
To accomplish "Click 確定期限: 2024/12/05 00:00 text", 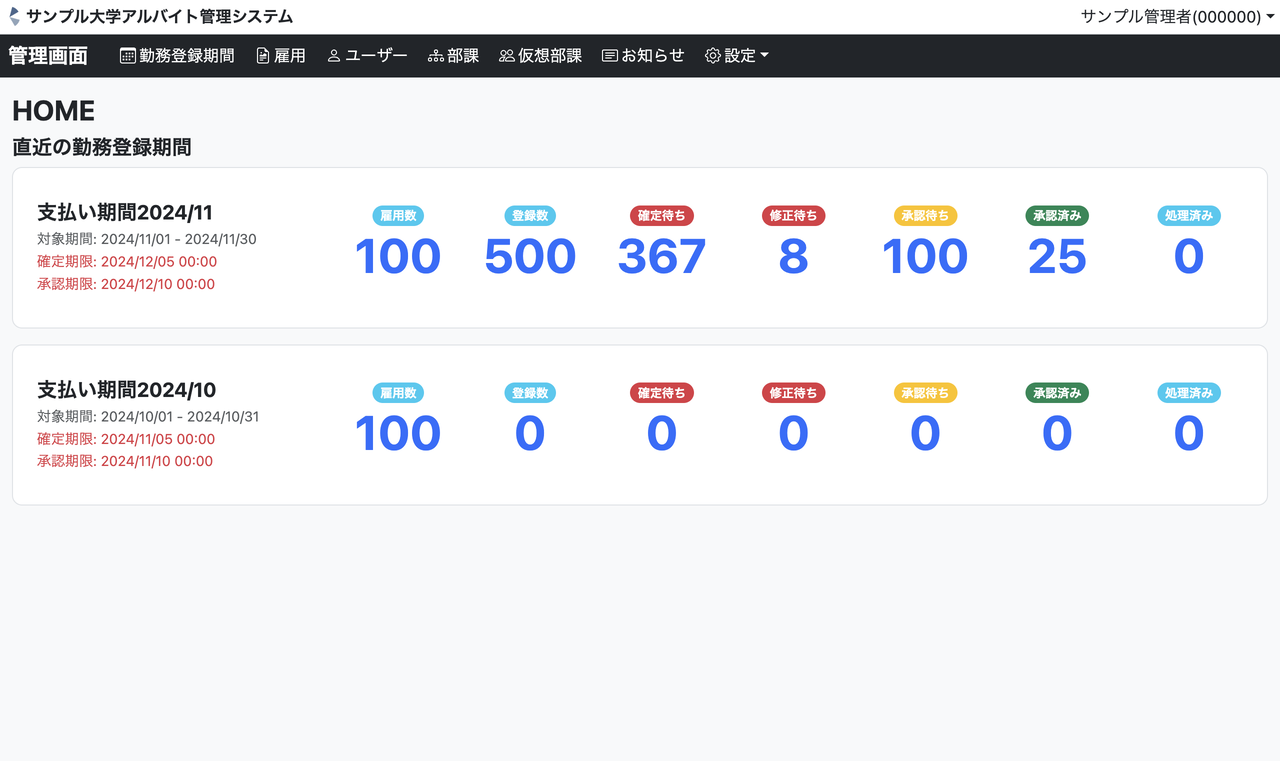I will point(127,261).
